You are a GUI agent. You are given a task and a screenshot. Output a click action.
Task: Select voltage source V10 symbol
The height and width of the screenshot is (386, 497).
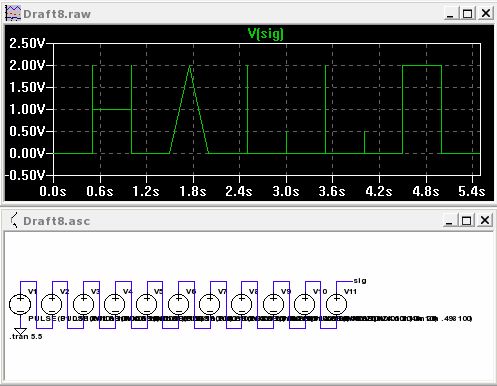coord(305,304)
